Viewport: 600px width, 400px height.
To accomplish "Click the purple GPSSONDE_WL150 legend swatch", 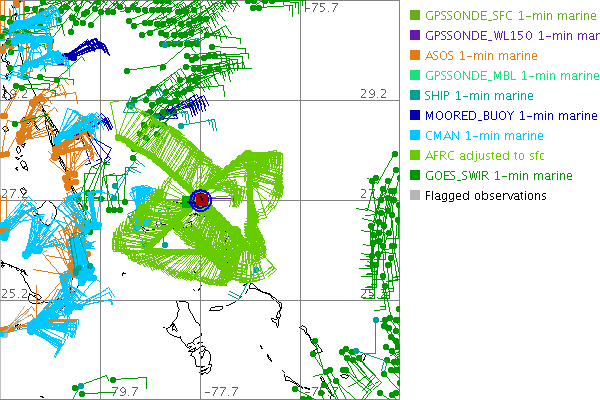I will pyautogui.click(x=415, y=36).
